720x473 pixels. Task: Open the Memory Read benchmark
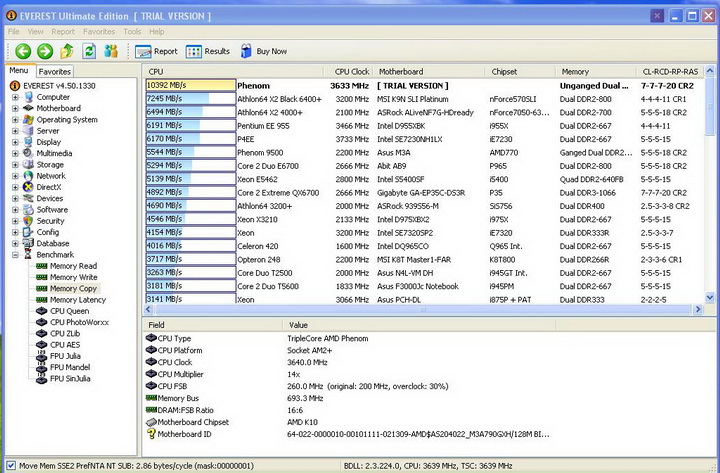click(67, 266)
